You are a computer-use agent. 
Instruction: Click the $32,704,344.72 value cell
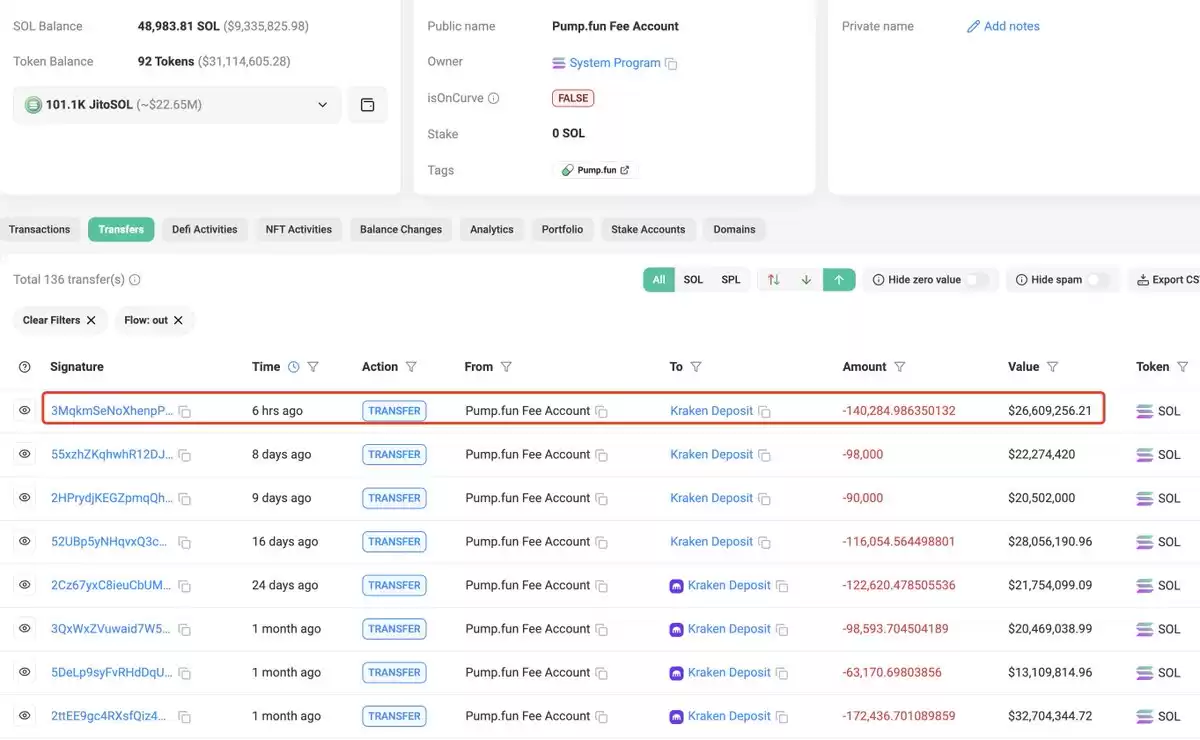pyautogui.click(x=1050, y=716)
